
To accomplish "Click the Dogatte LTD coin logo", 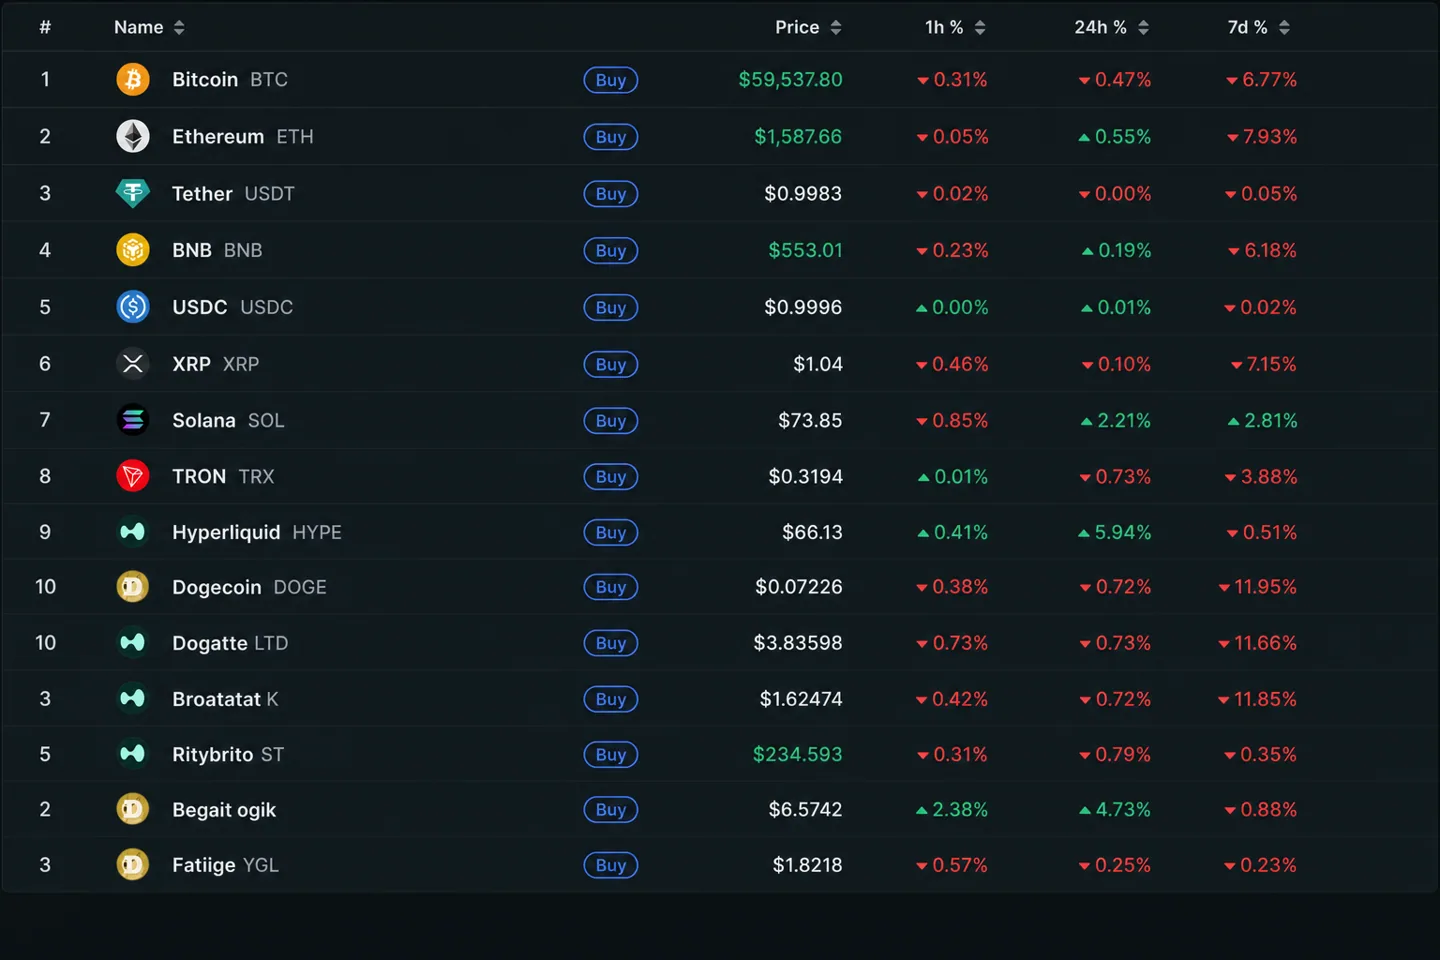I will 133,643.
